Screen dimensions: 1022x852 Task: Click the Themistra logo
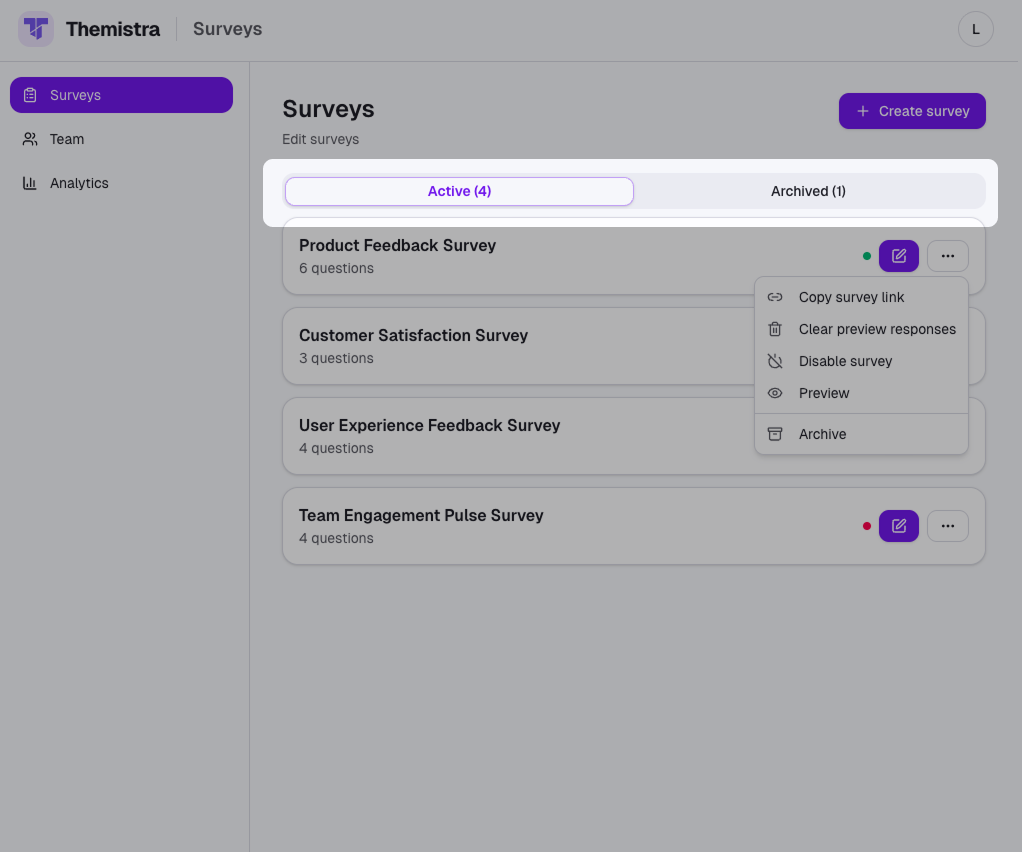pyautogui.click(x=35, y=29)
